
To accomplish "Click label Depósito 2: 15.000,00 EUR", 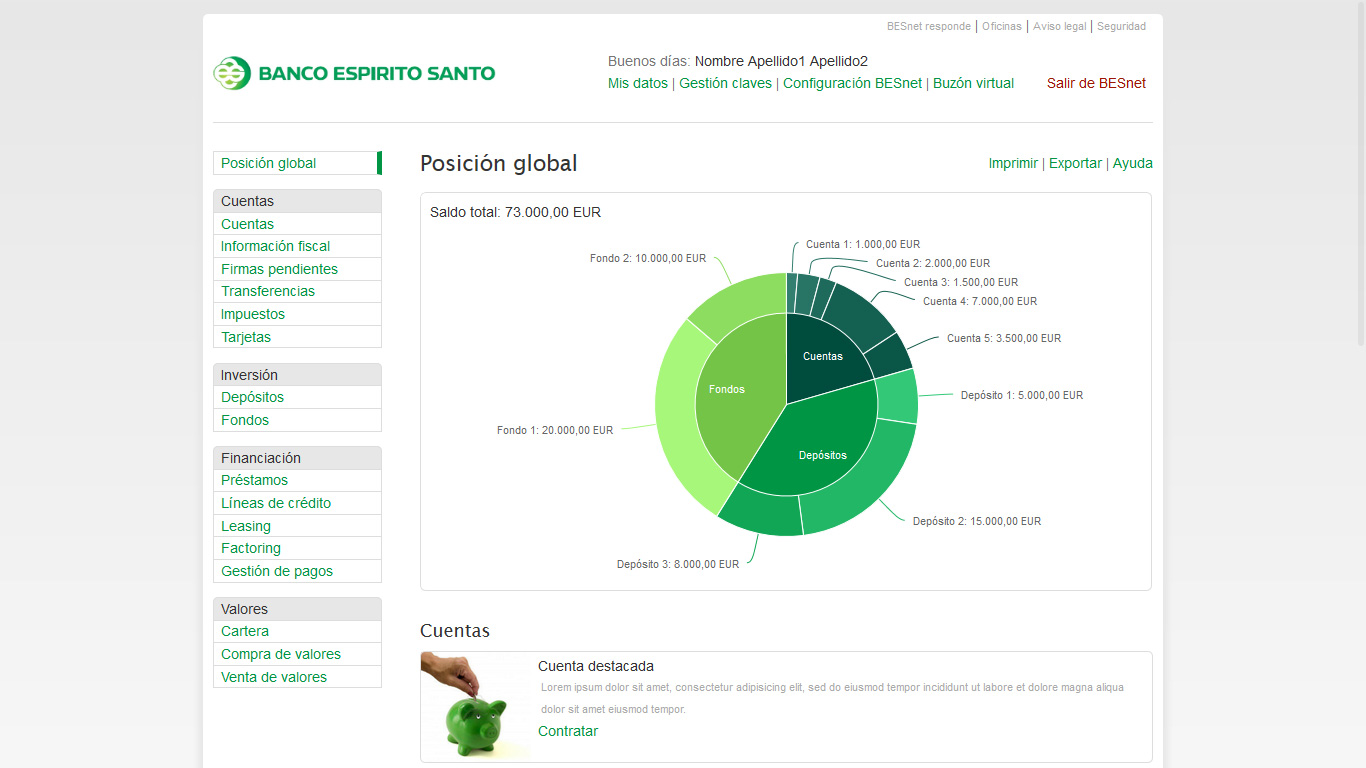I will pyautogui.click(x=977, y=521).
